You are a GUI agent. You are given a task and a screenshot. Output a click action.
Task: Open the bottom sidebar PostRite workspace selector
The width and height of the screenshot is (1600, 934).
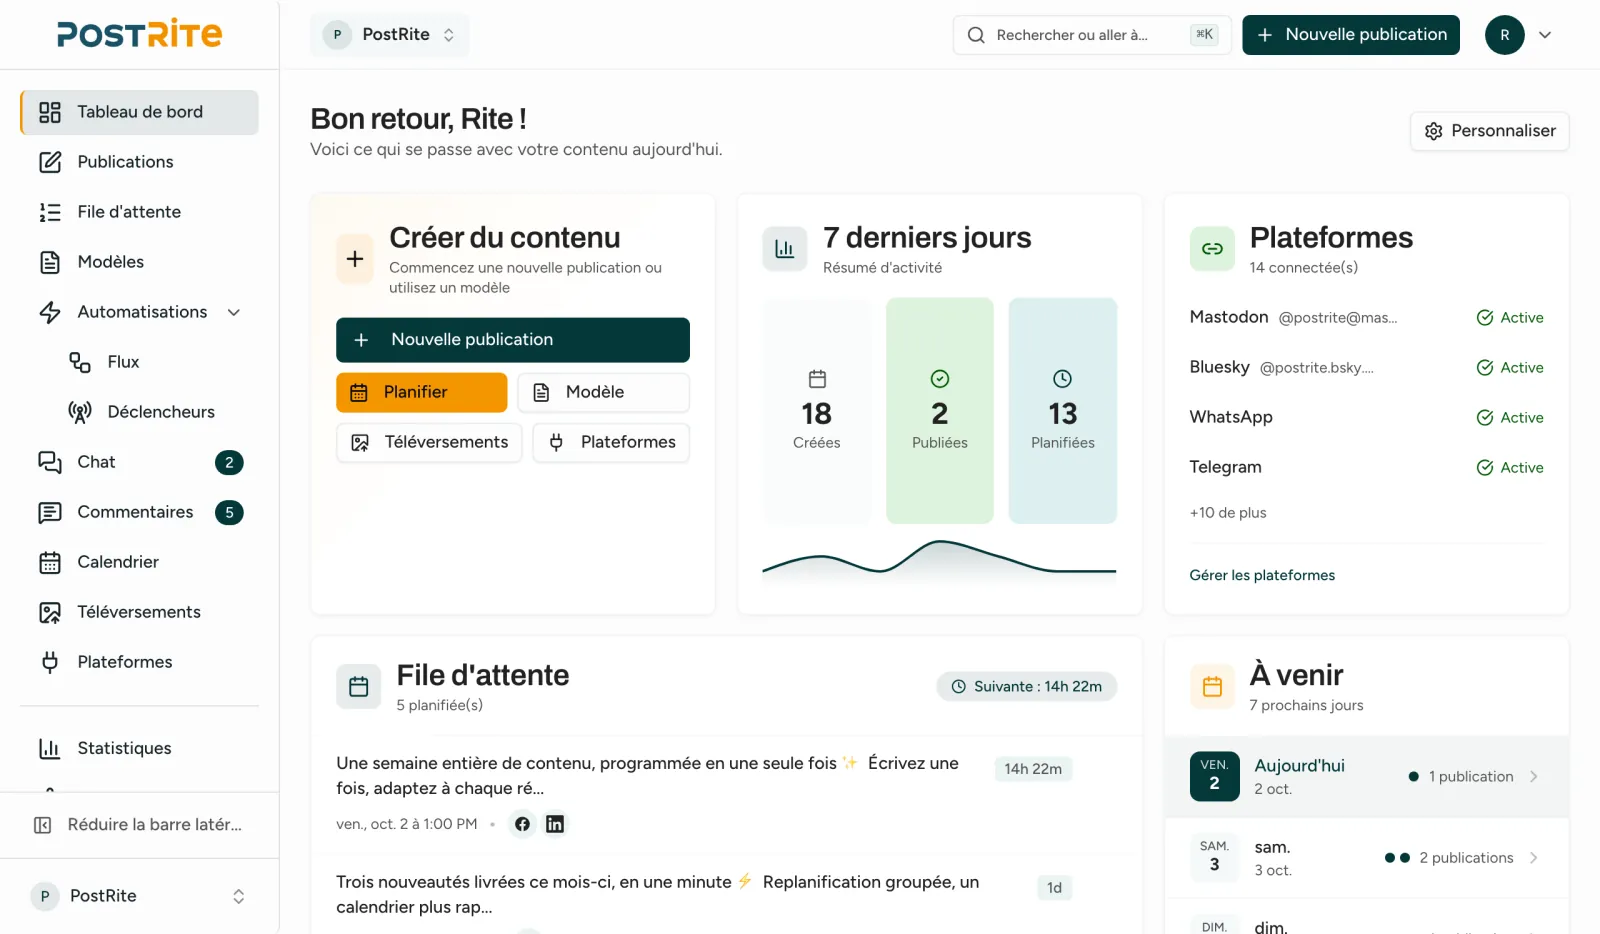pos(139,896)
